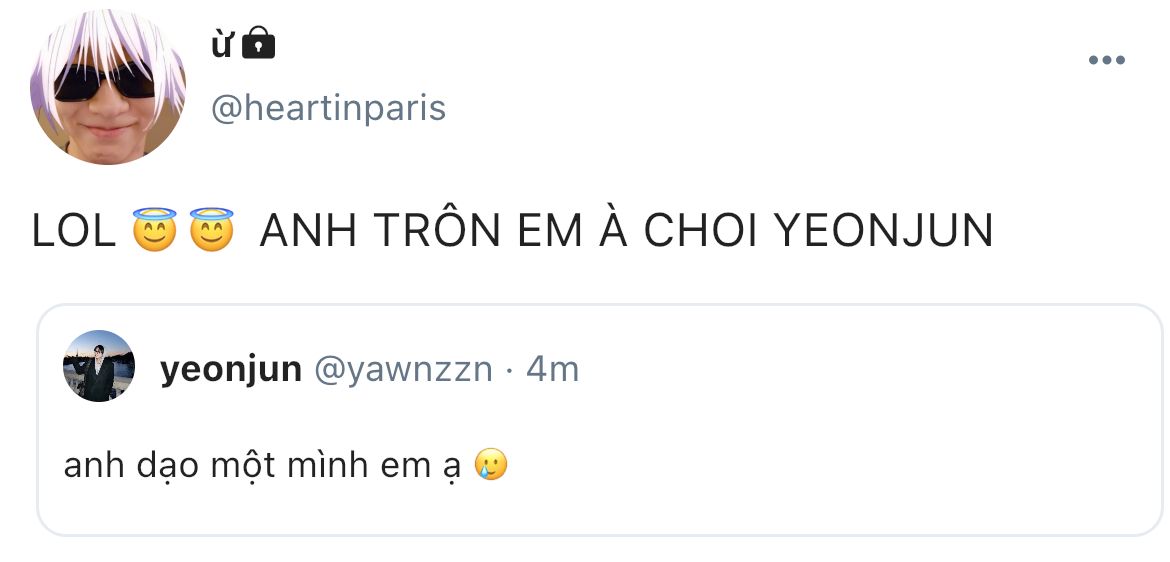This screenshot has width=1170, height=562.
Task: Click the second halo smiley emoji
Action: click(211, 230)
